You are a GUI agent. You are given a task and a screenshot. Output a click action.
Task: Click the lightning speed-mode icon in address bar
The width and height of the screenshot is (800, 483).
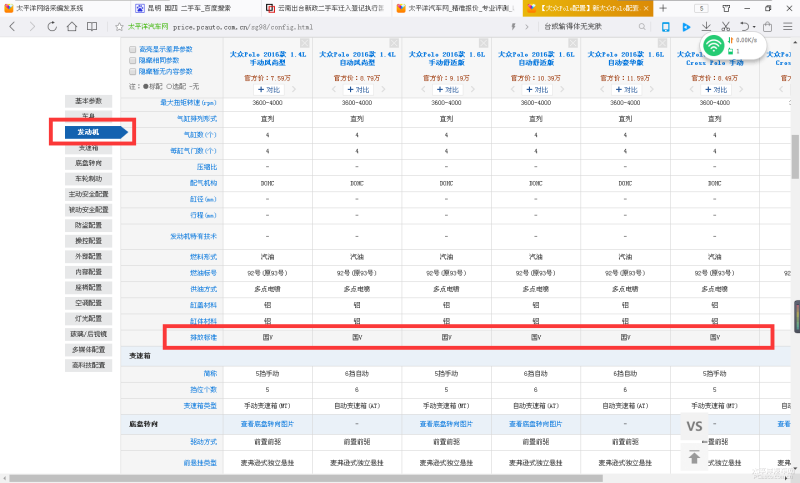[x=513, y=27]
